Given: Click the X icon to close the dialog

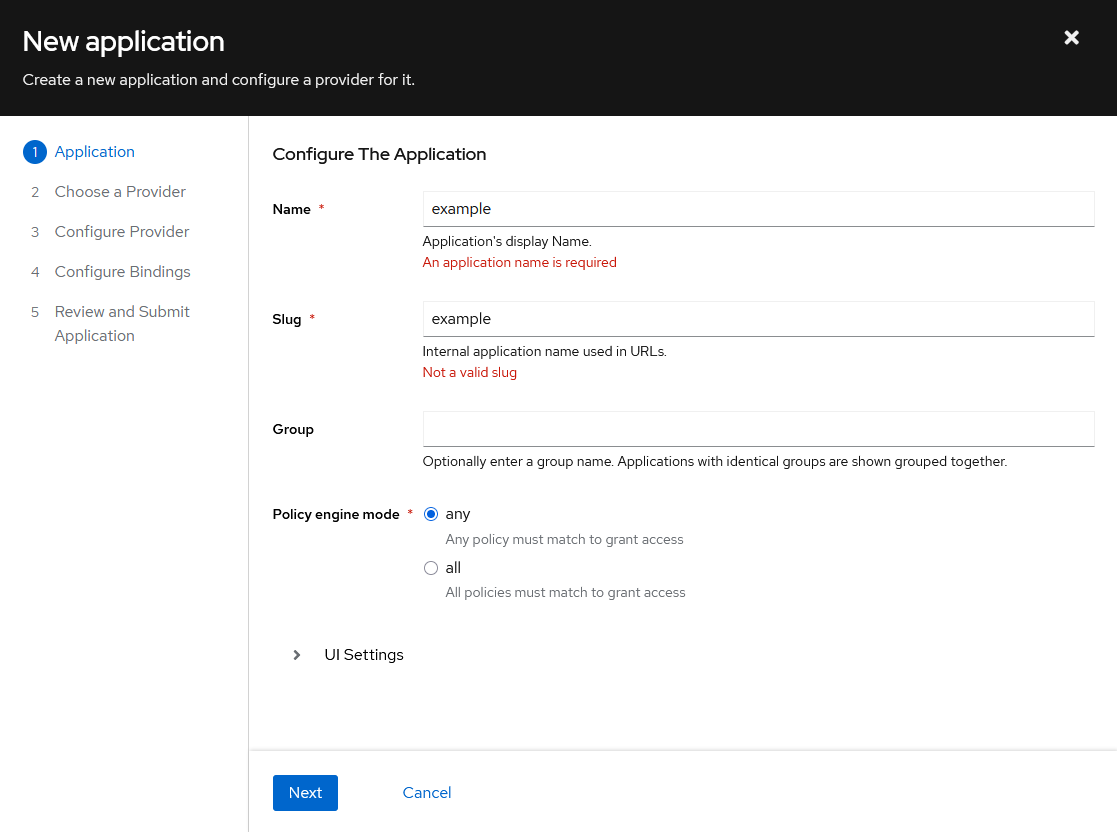Looking at the screenshot, I should (1071, 37).
